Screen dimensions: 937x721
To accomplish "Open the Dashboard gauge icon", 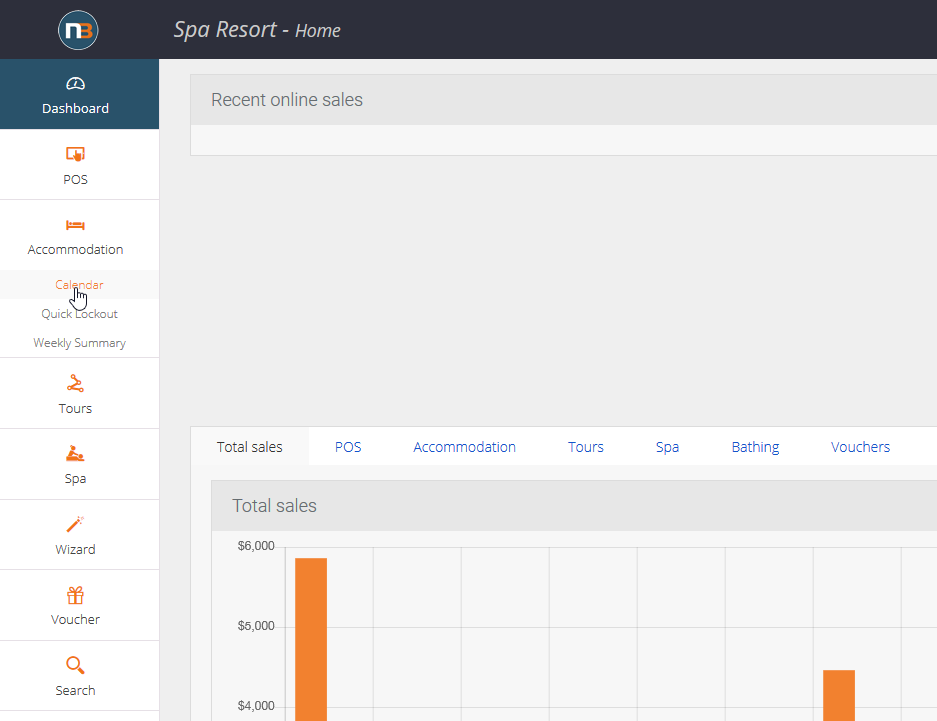I will point(75,84).
